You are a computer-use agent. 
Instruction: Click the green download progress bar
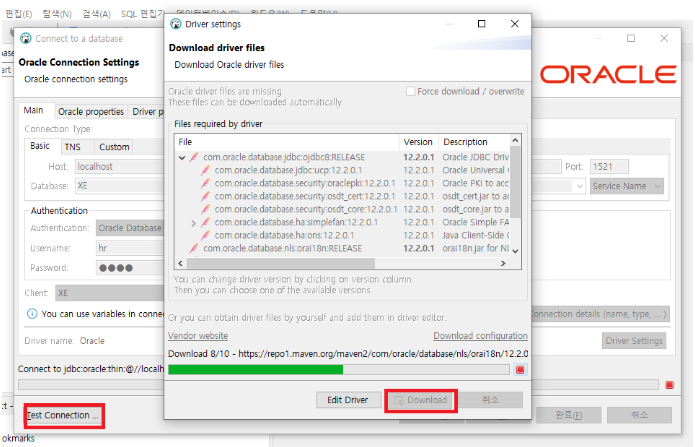point(339,369)
